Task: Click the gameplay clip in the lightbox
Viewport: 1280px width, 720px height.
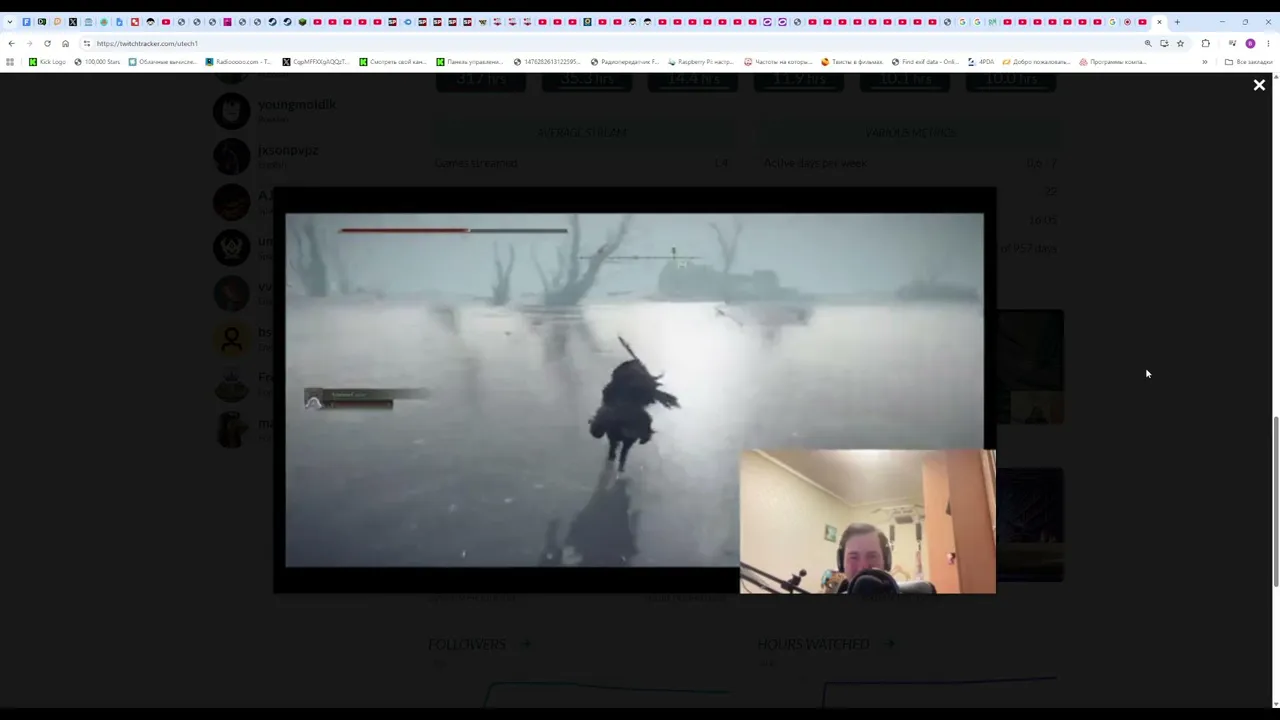Action: tap(634, 390)
